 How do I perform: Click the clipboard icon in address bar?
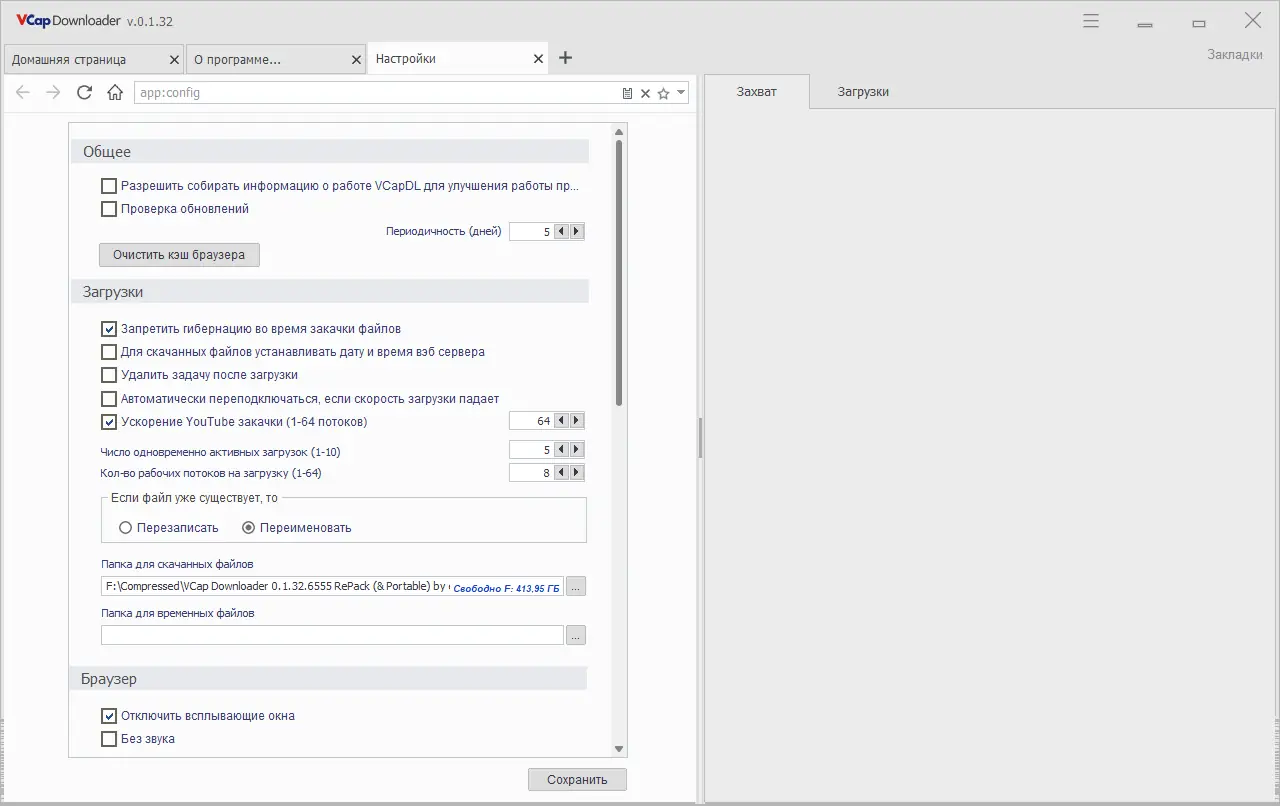(628, 93)
